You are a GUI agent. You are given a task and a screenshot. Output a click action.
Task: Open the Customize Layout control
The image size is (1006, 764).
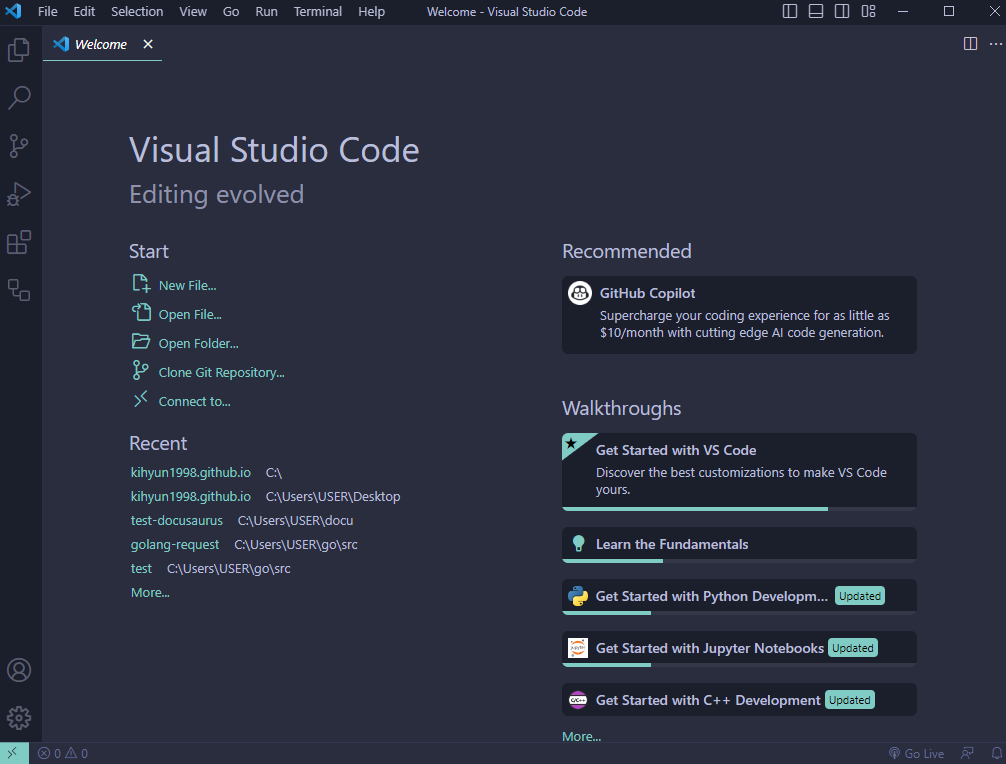tap(868, 12)
